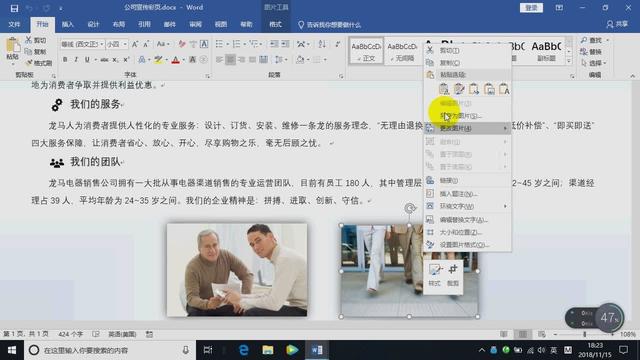The image size is (640, 360).
Task: Click the Word icon in the taskbar
Action: (x=317, y=350)
